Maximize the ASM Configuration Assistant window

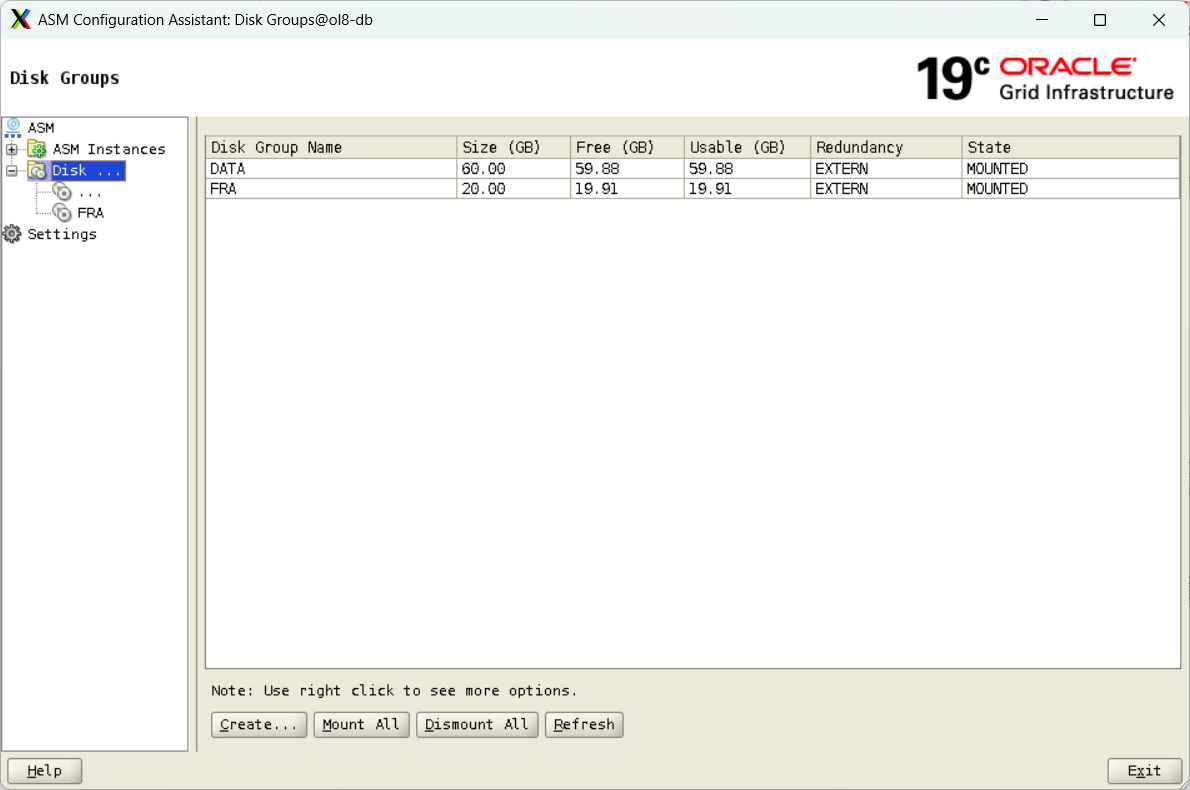(x=1100, y=20)
